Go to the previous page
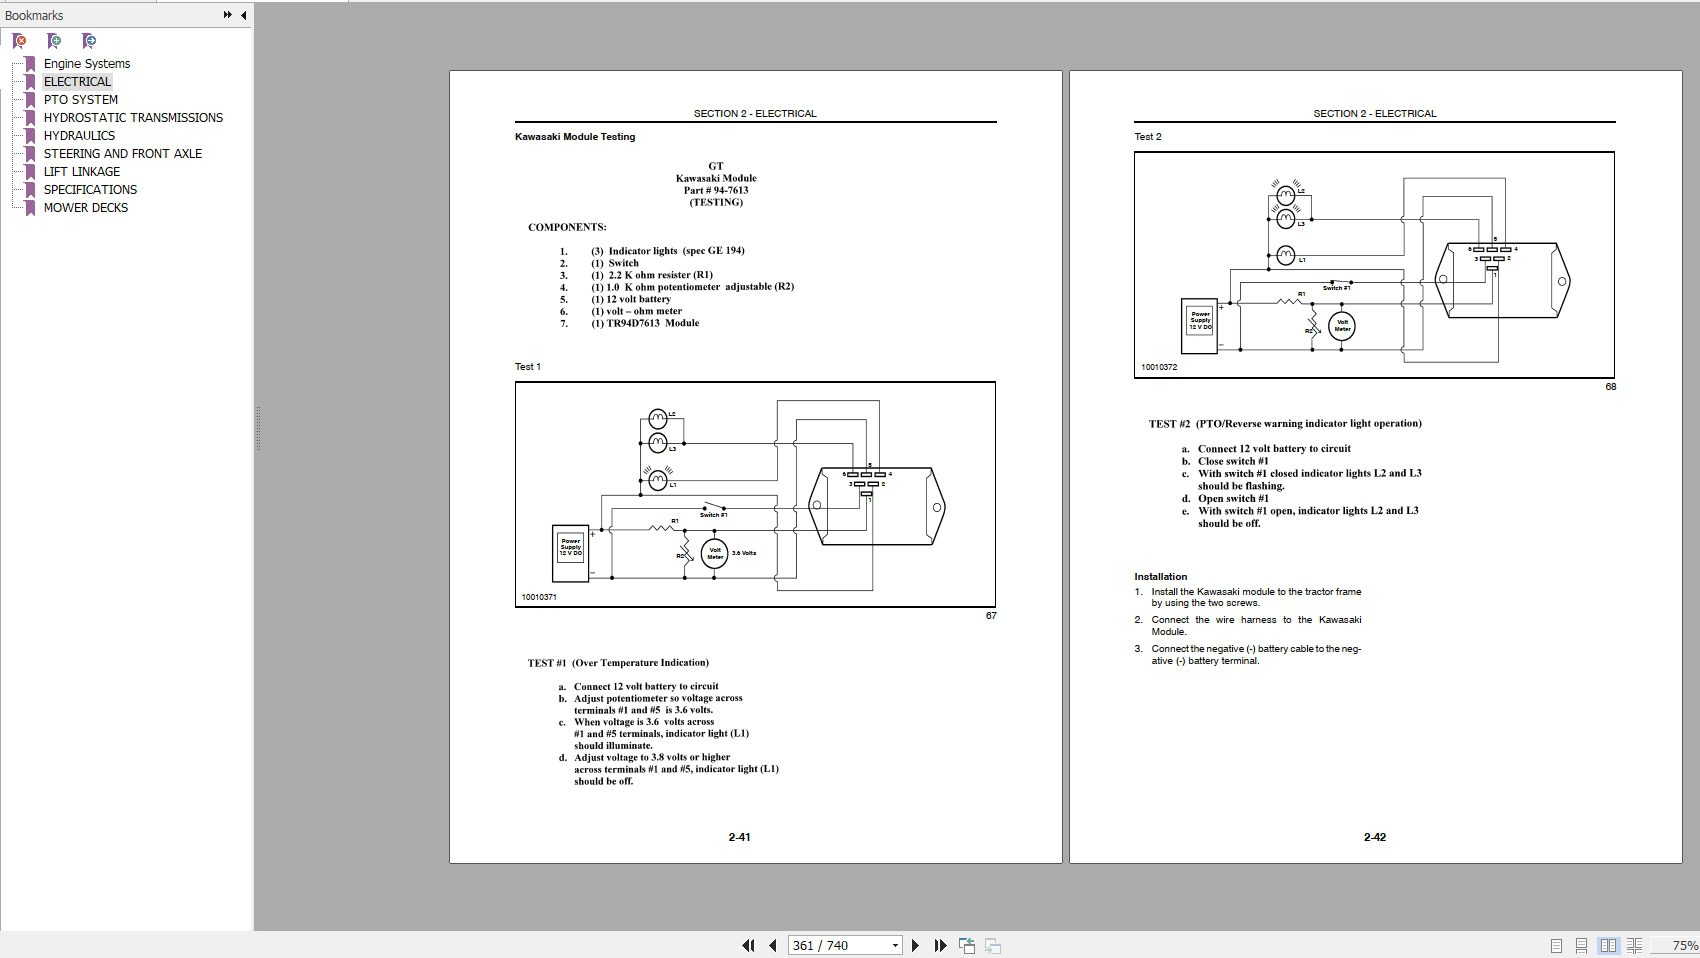Image resolution: width=1700 pixels, height=958 pixels. pyautogui.click(x=773, y=945)
